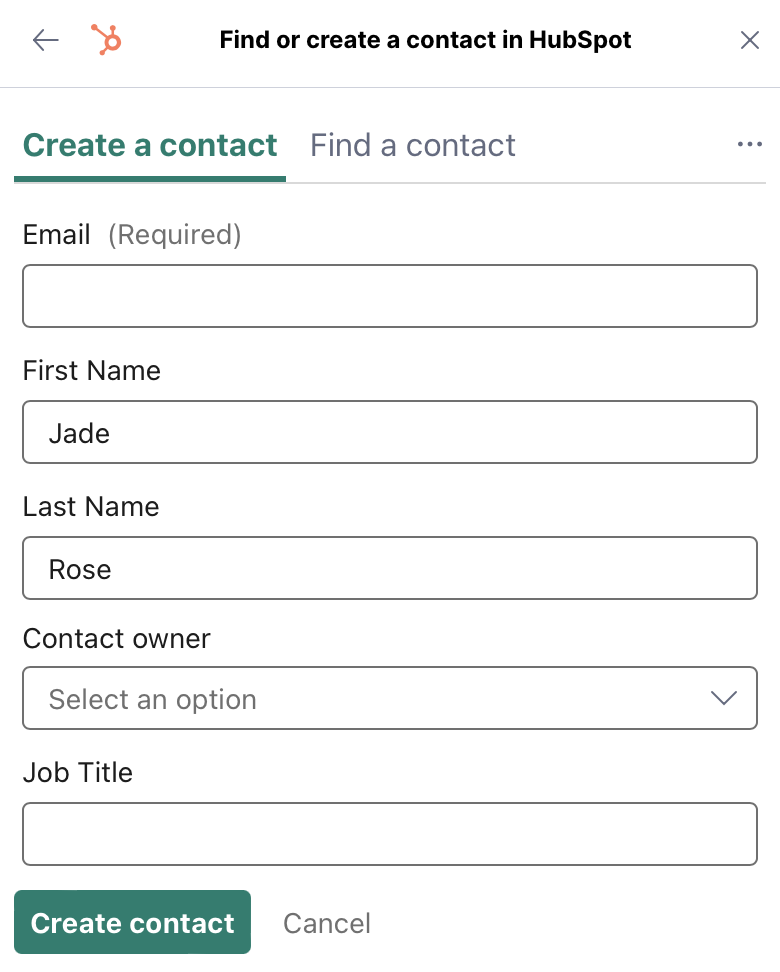Click the orange HubSpot logo icon
The height and width of the screenshot is (972, 780).
(106, 40)
